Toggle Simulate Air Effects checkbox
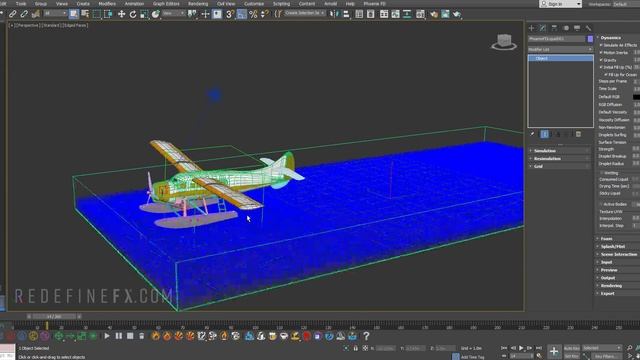Image resolution: width=640 pixels, height=360 pixels. pyautogui.click(x=601, y=45)
